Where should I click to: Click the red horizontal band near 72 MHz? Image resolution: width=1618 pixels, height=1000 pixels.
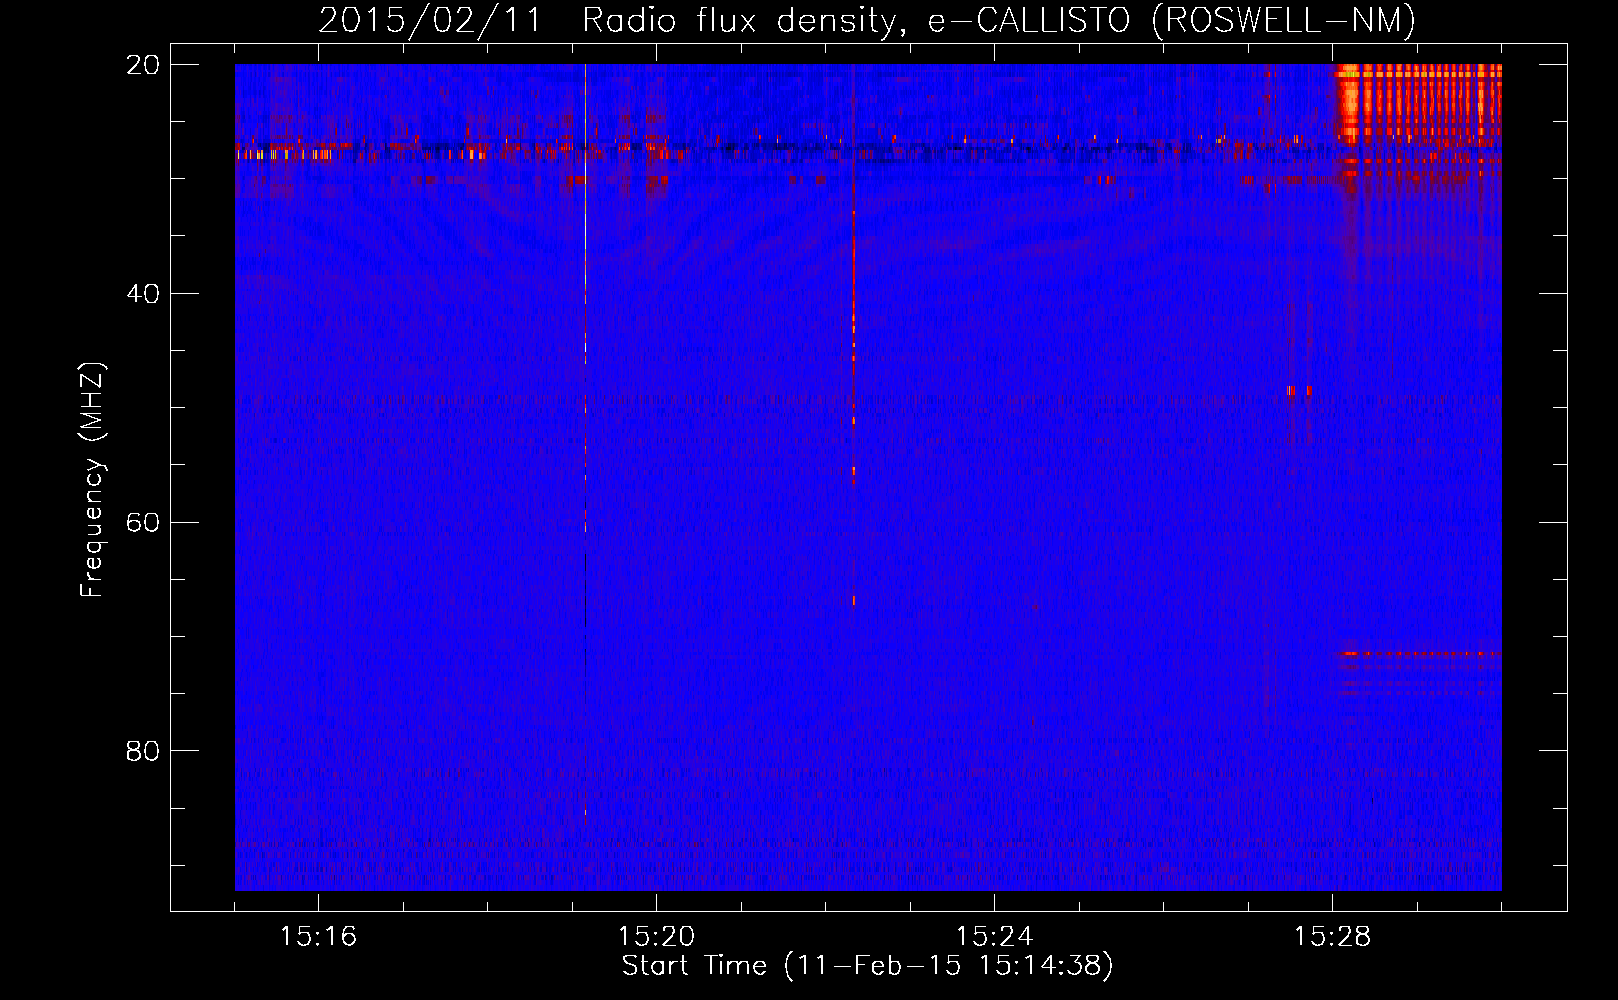point(1420,653)
